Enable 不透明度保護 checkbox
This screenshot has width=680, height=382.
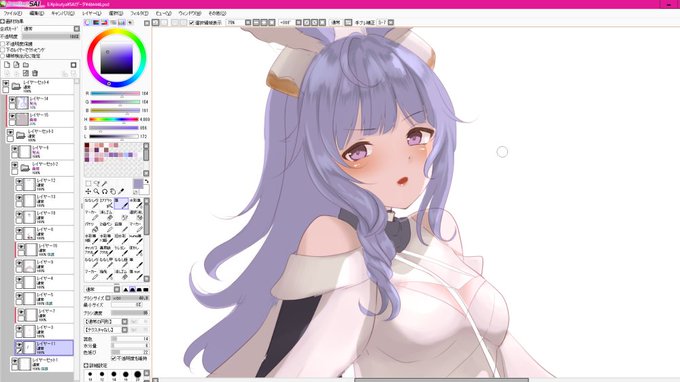(3, 44)
